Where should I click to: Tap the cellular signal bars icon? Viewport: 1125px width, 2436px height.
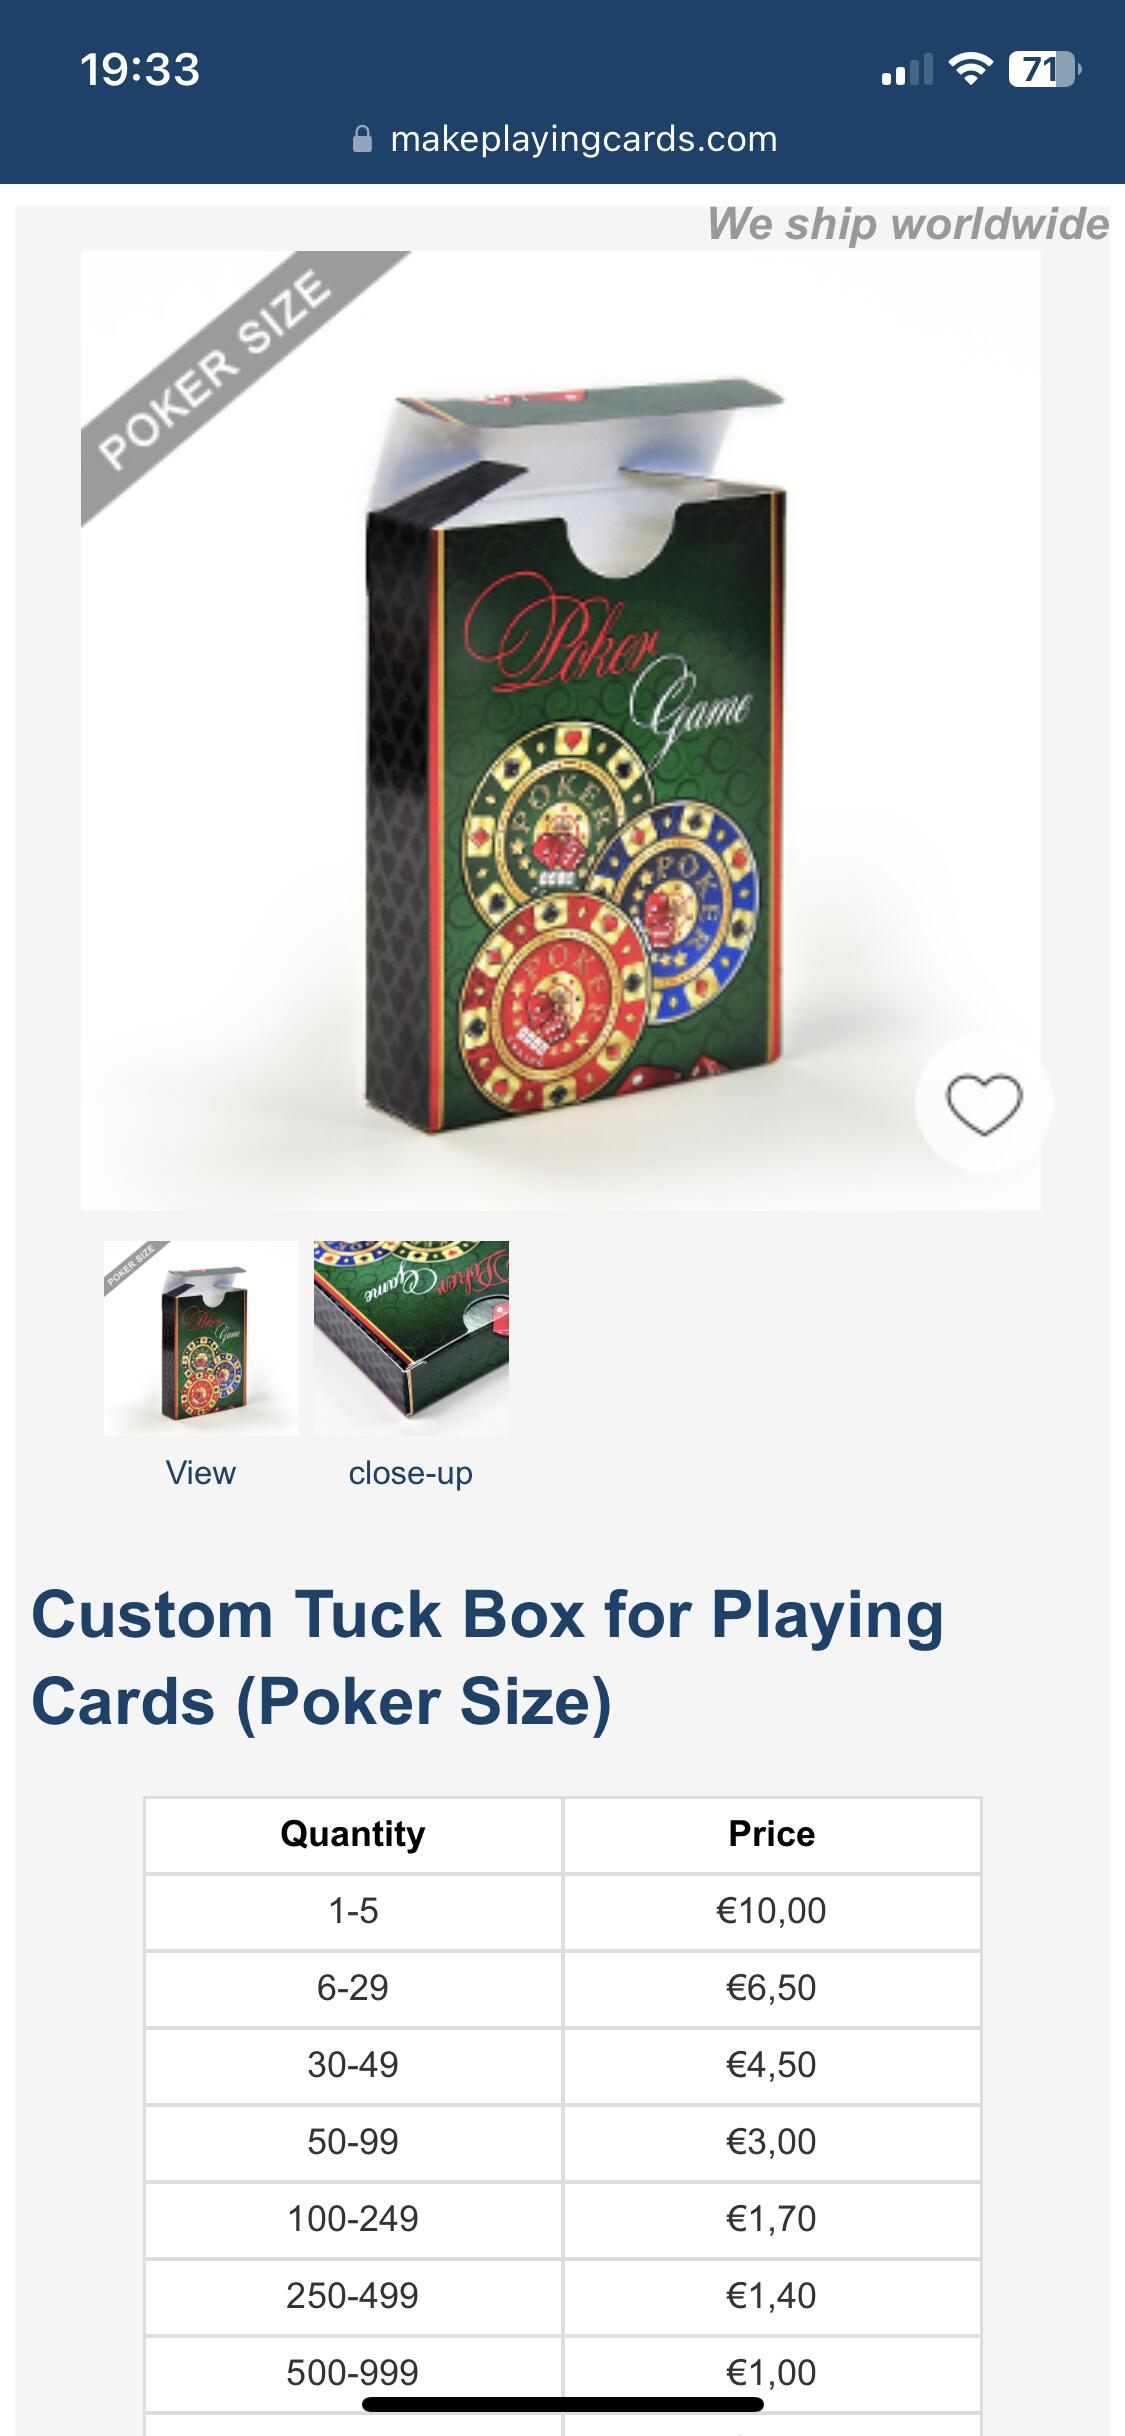907,70
